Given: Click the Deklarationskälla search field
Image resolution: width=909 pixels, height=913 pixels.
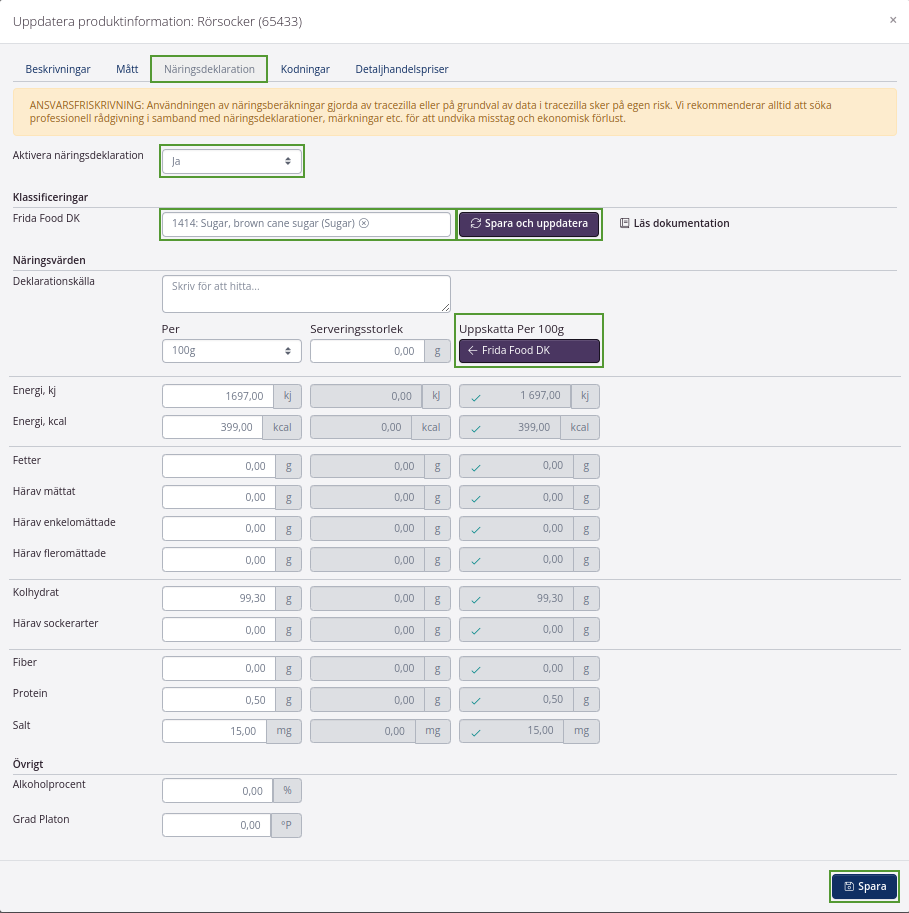Looking at the screenshot, I should [306, 294].
